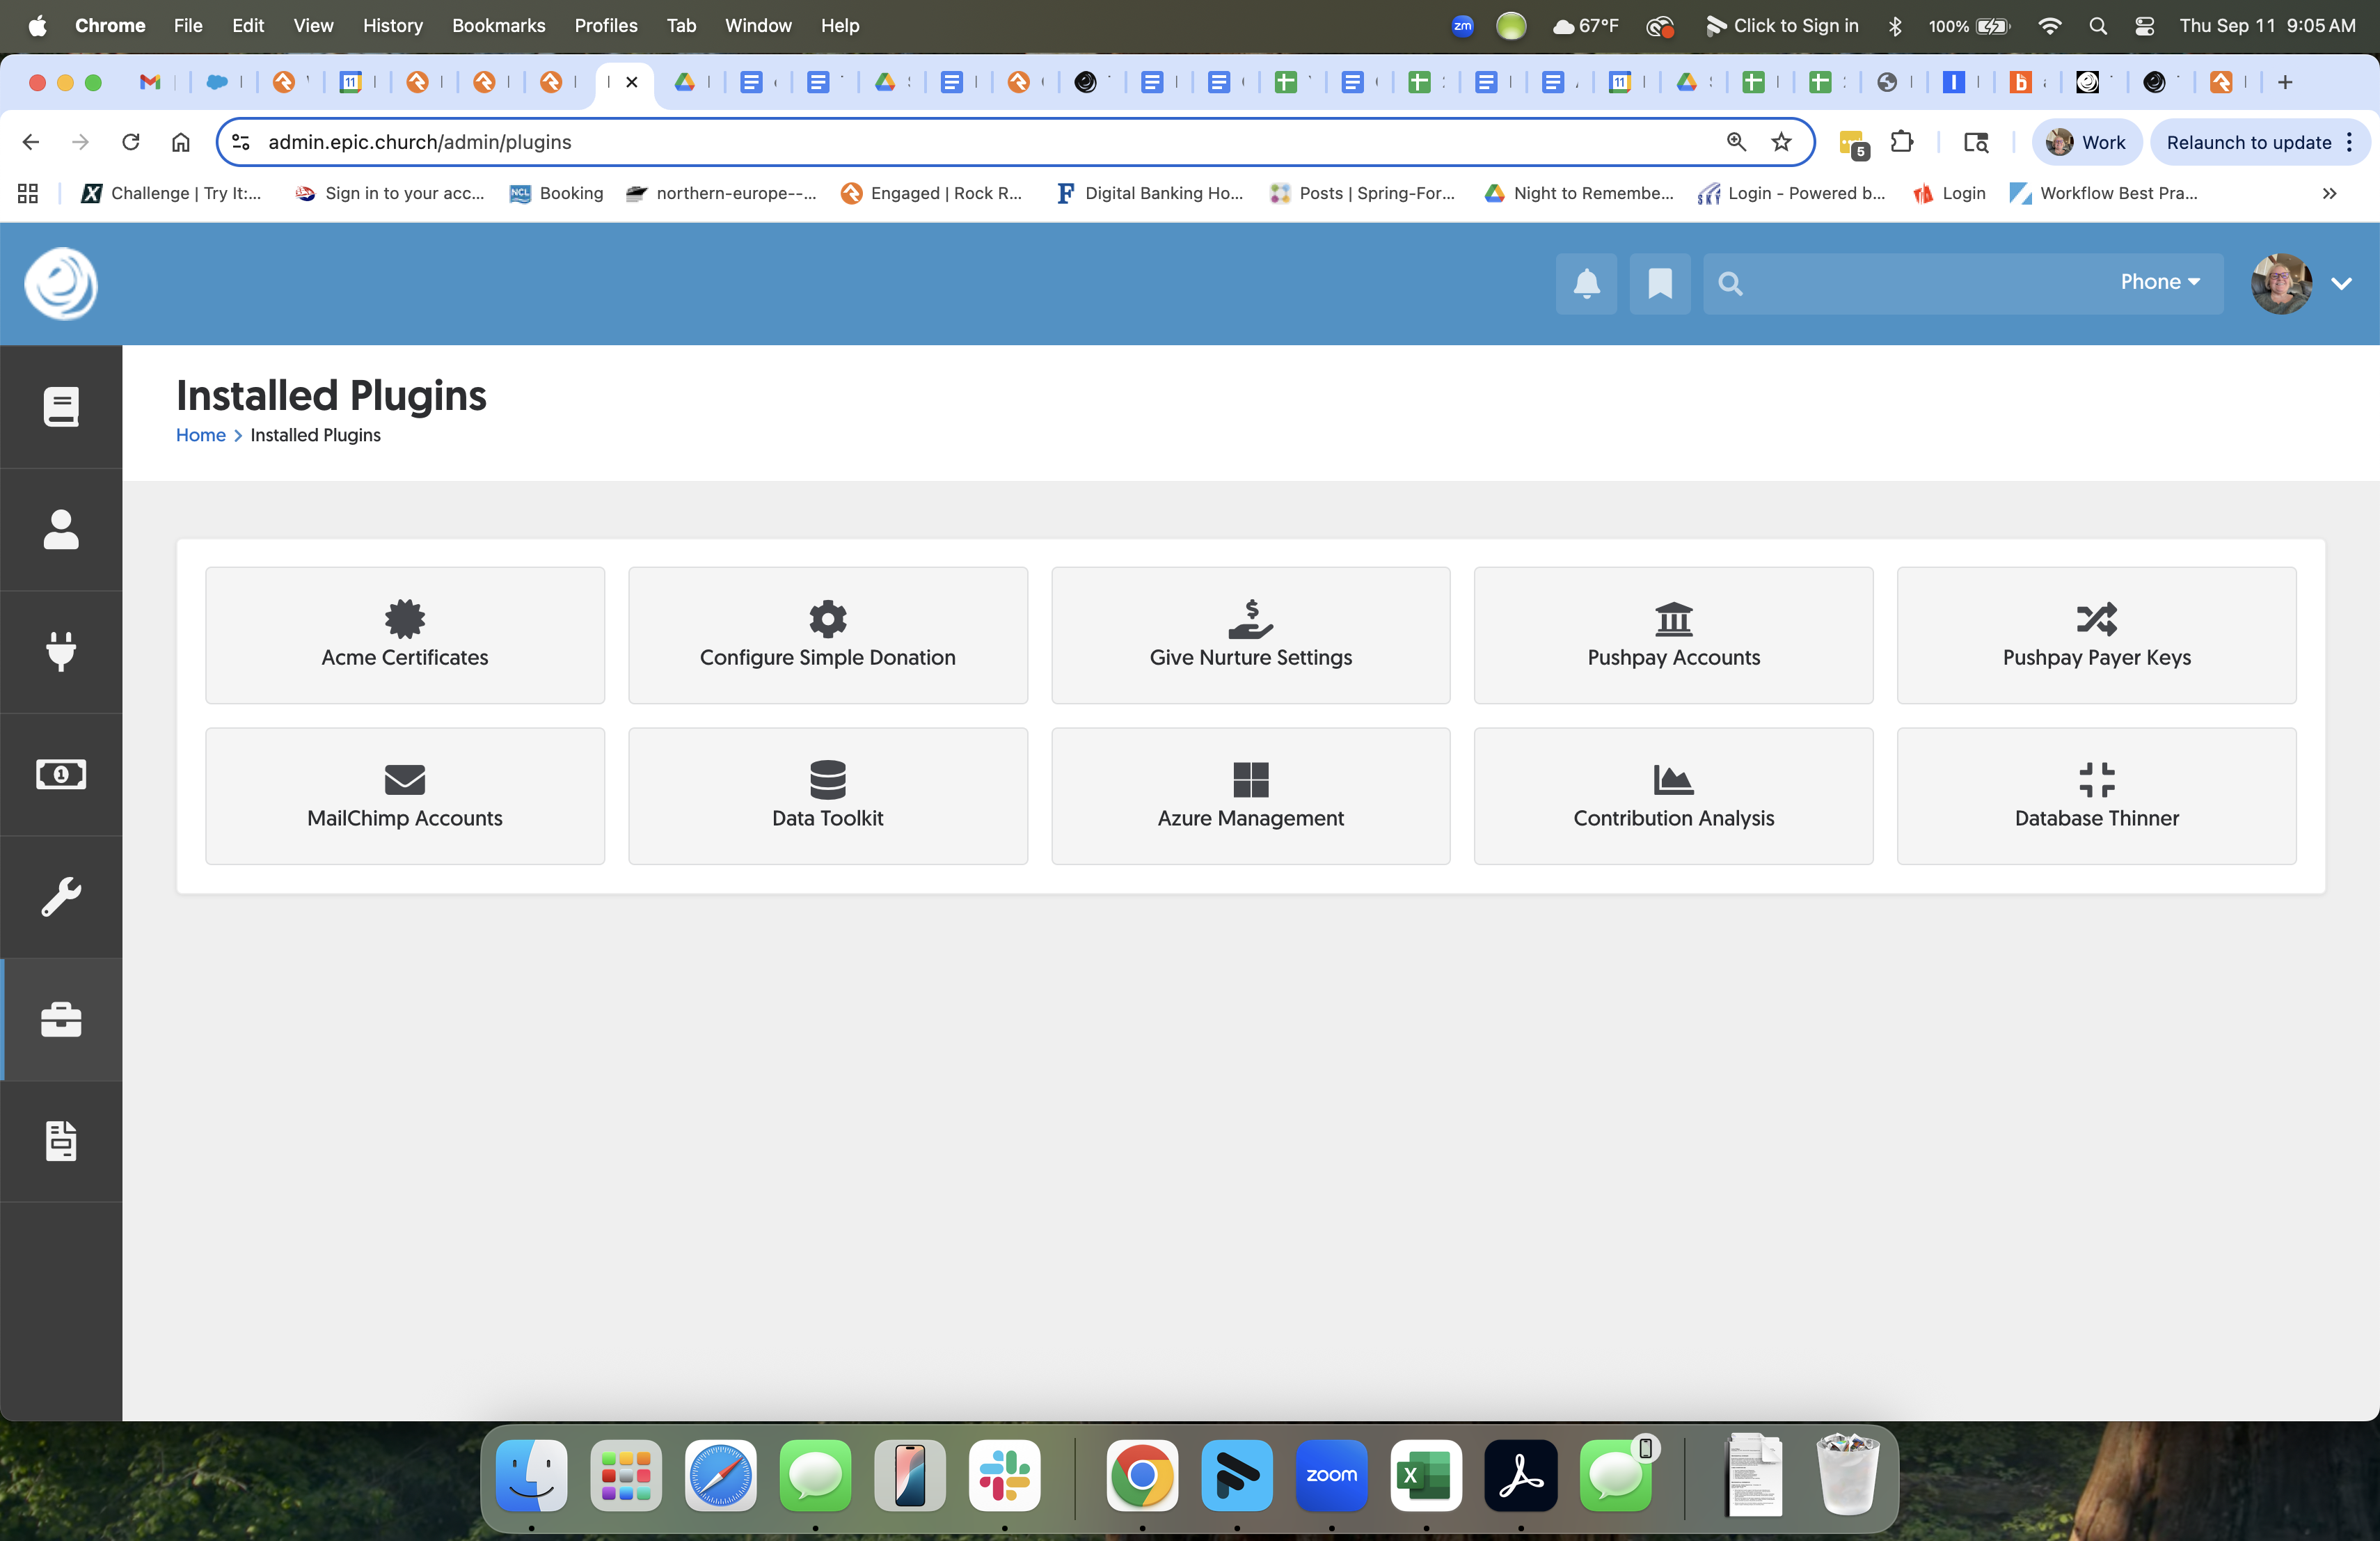Open the Bookmarks menu in the menu bar
Screen dimensions: 2380x1541
click(x=498, y=25)
